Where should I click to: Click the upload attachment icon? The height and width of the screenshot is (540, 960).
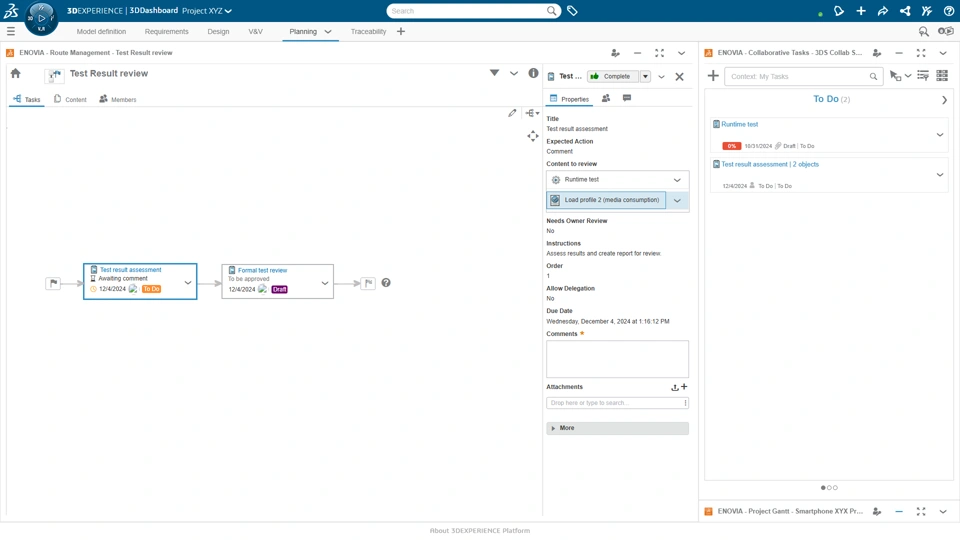pos(675,387)
